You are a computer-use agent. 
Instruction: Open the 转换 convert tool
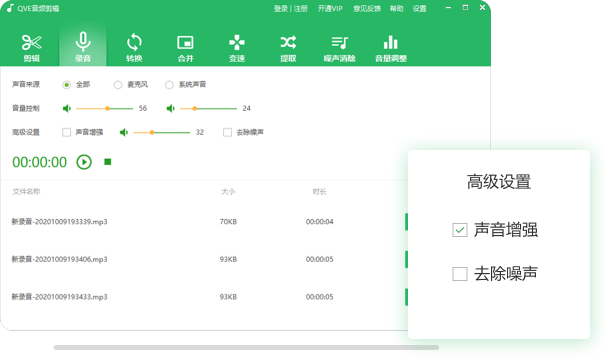[134, 47]
